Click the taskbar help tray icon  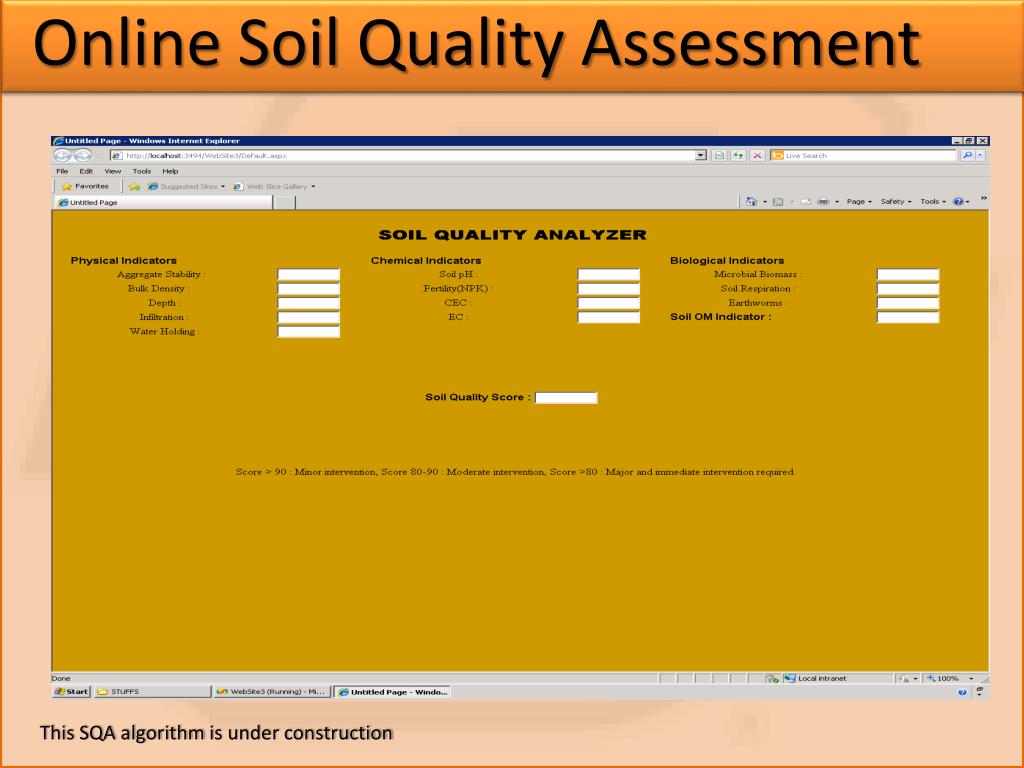click(962, 692)
